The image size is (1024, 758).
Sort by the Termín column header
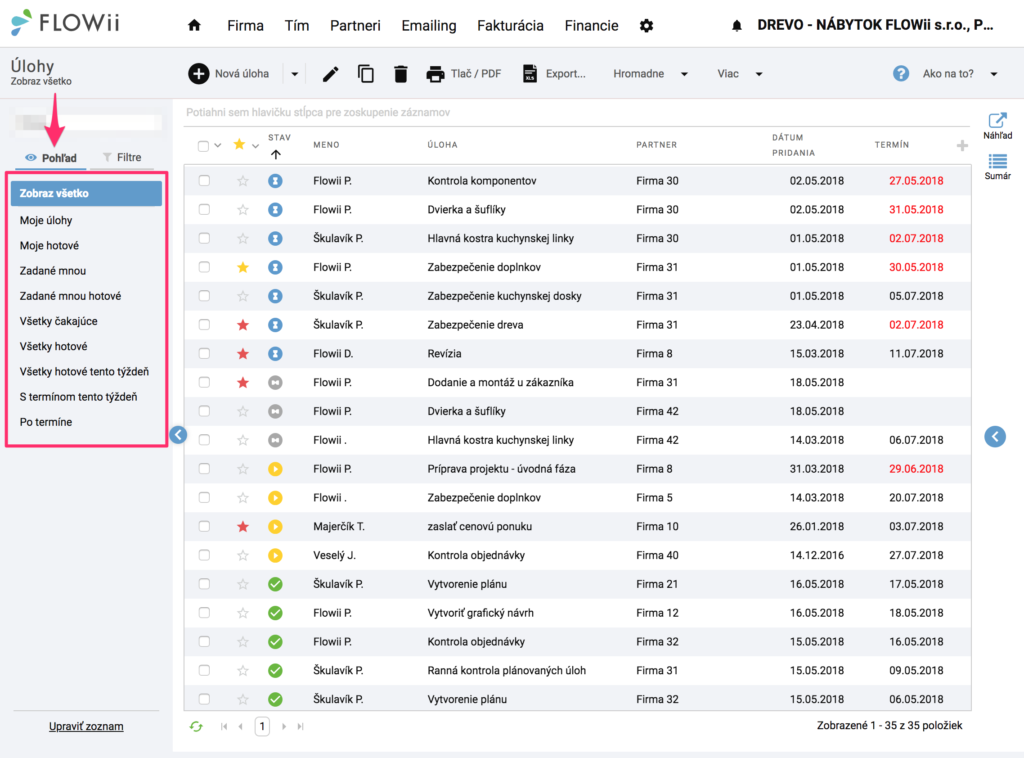point(891,145)
